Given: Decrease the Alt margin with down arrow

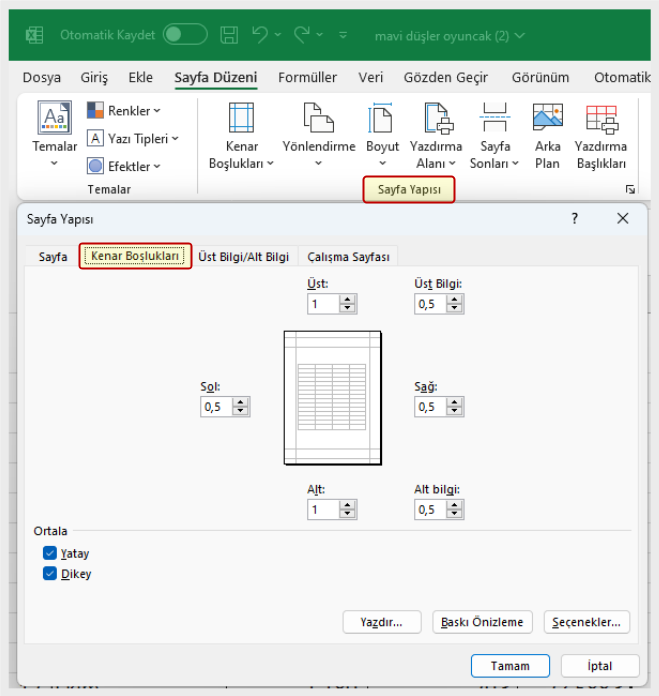Looking at the screenshot, I should pos(347,514).
